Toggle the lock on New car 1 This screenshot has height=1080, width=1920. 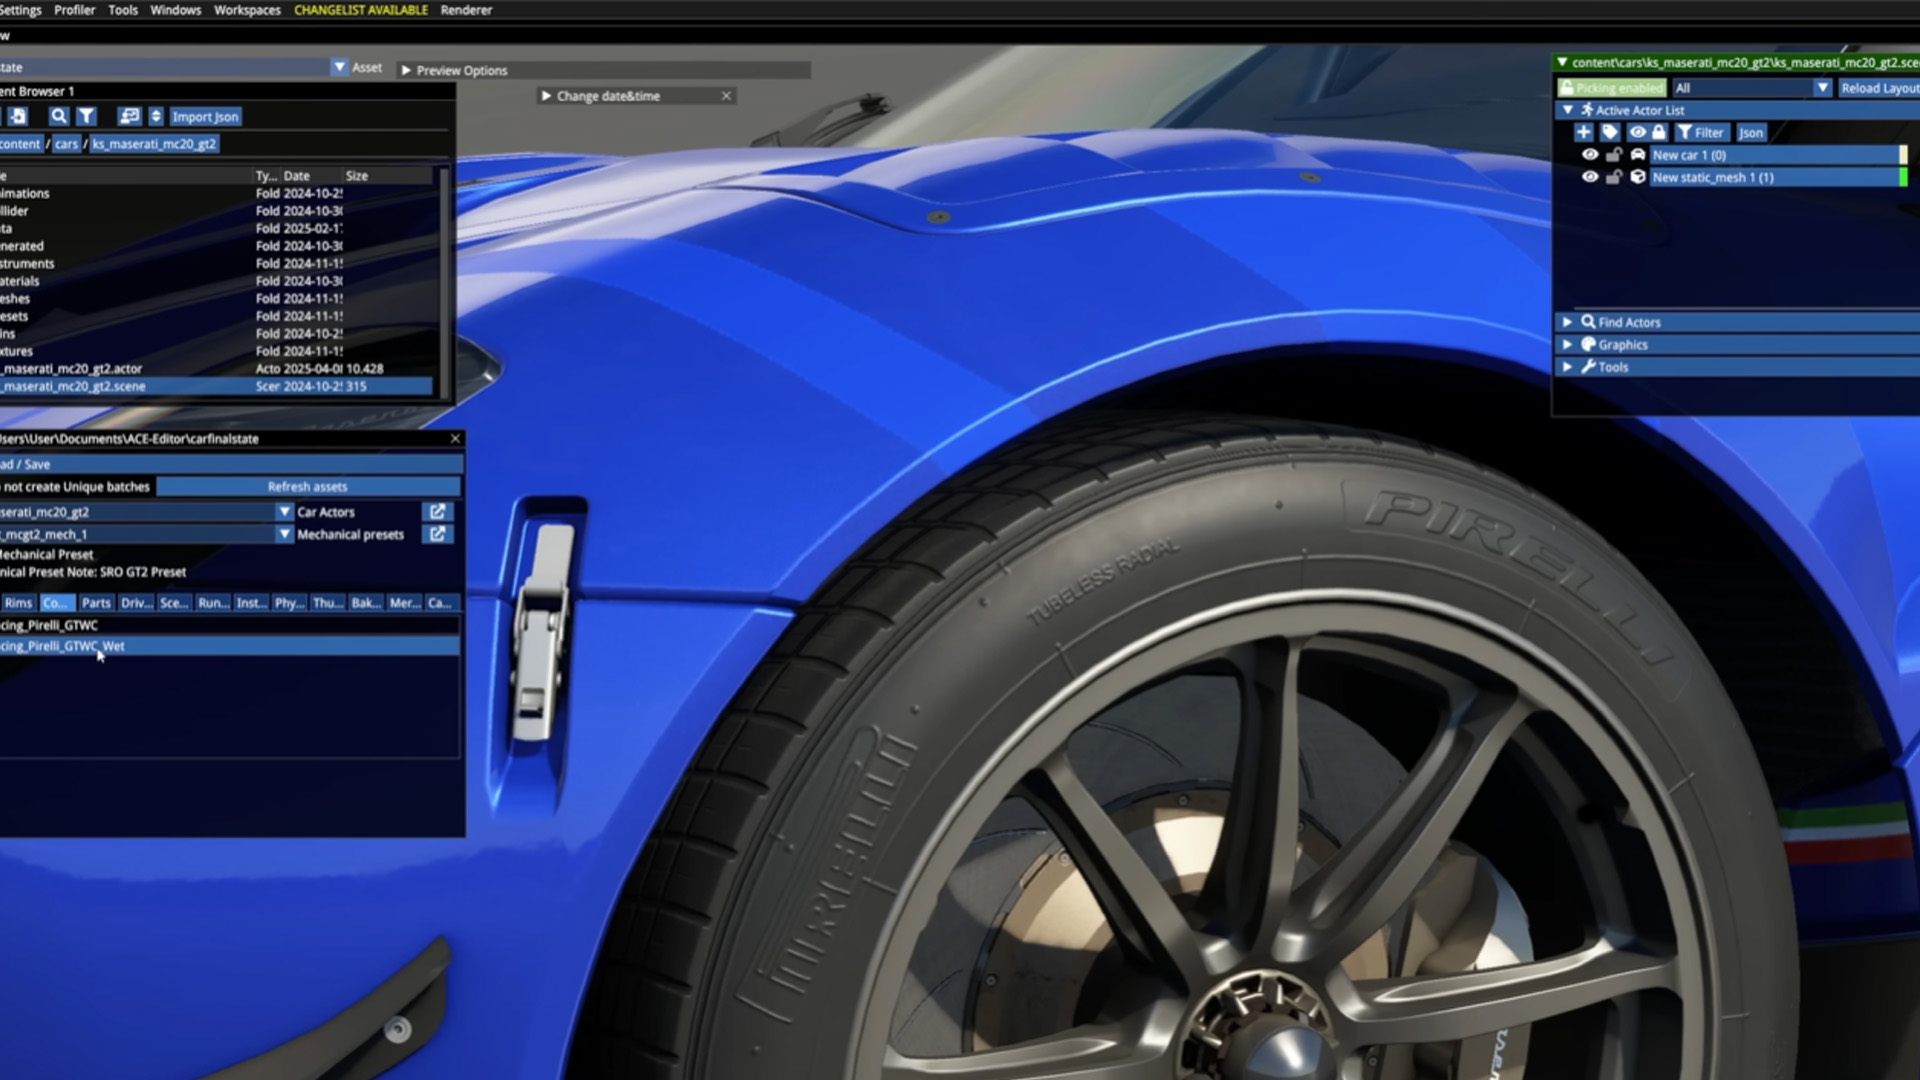point(1614,155)
